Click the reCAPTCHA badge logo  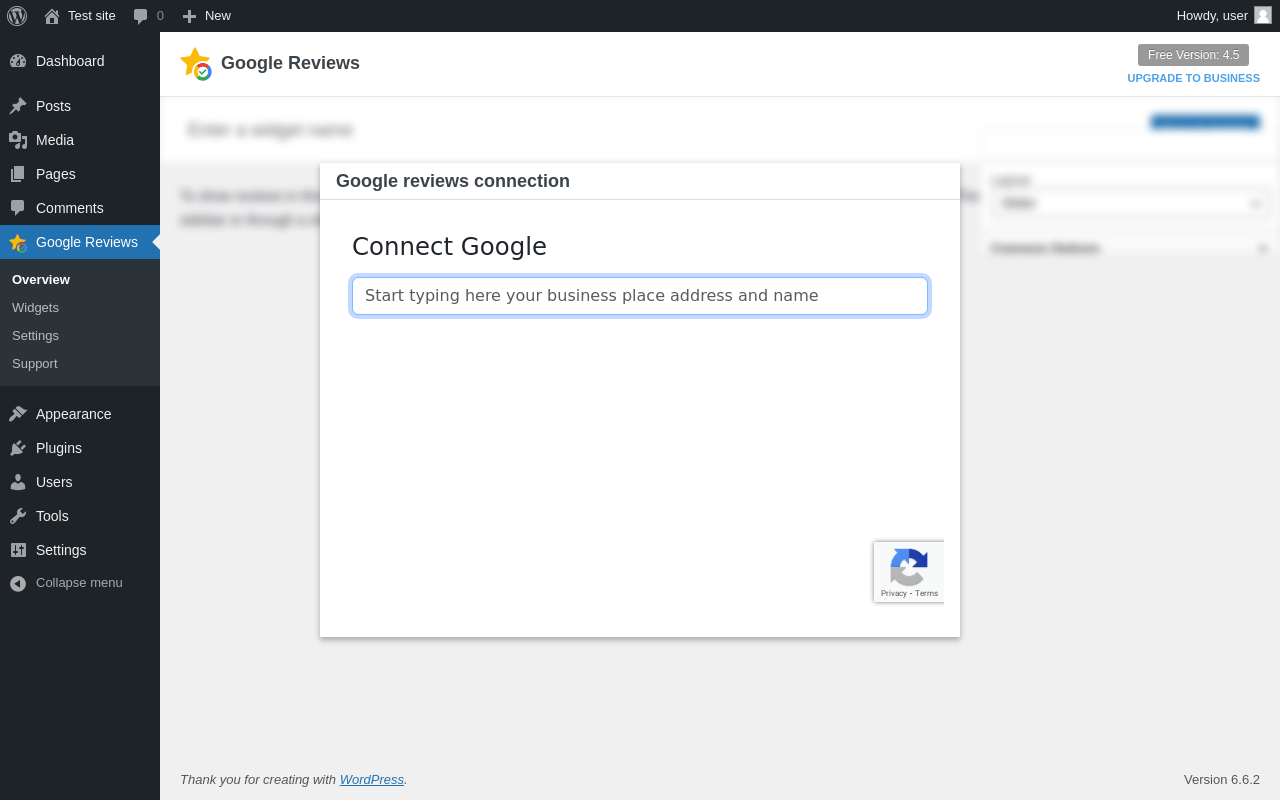pyautogui.click(x=909, y=567)
